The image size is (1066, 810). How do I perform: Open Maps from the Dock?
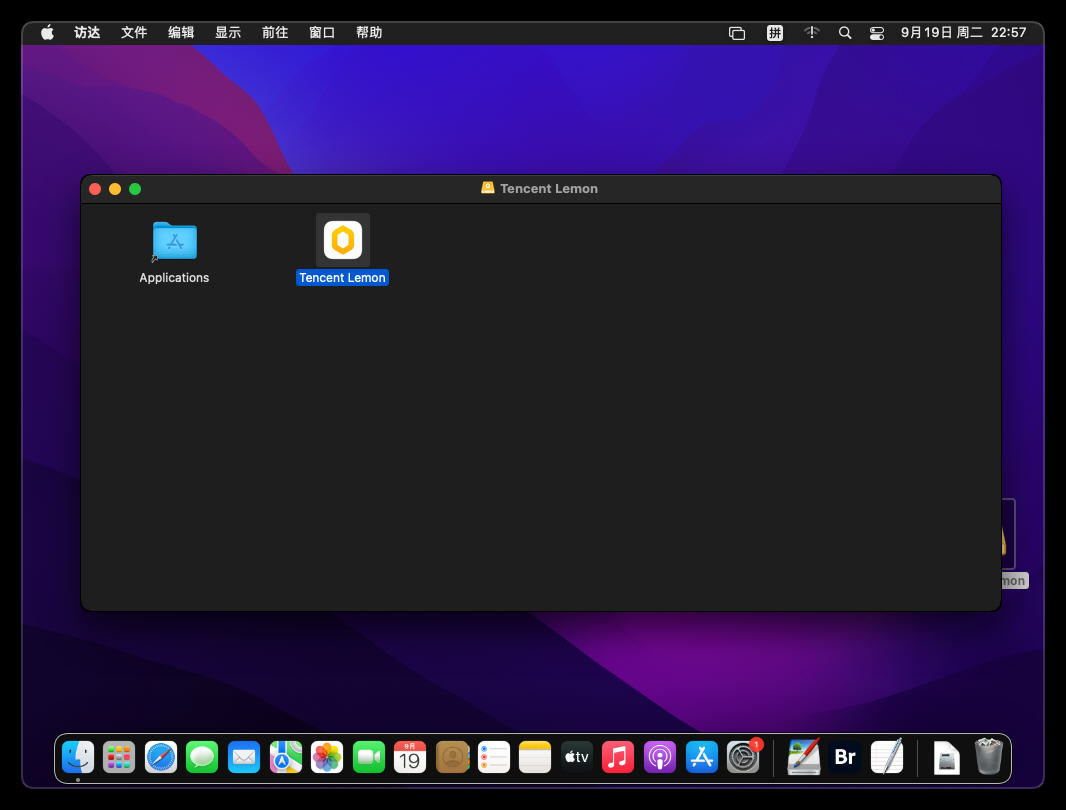(x=286, y=757)
